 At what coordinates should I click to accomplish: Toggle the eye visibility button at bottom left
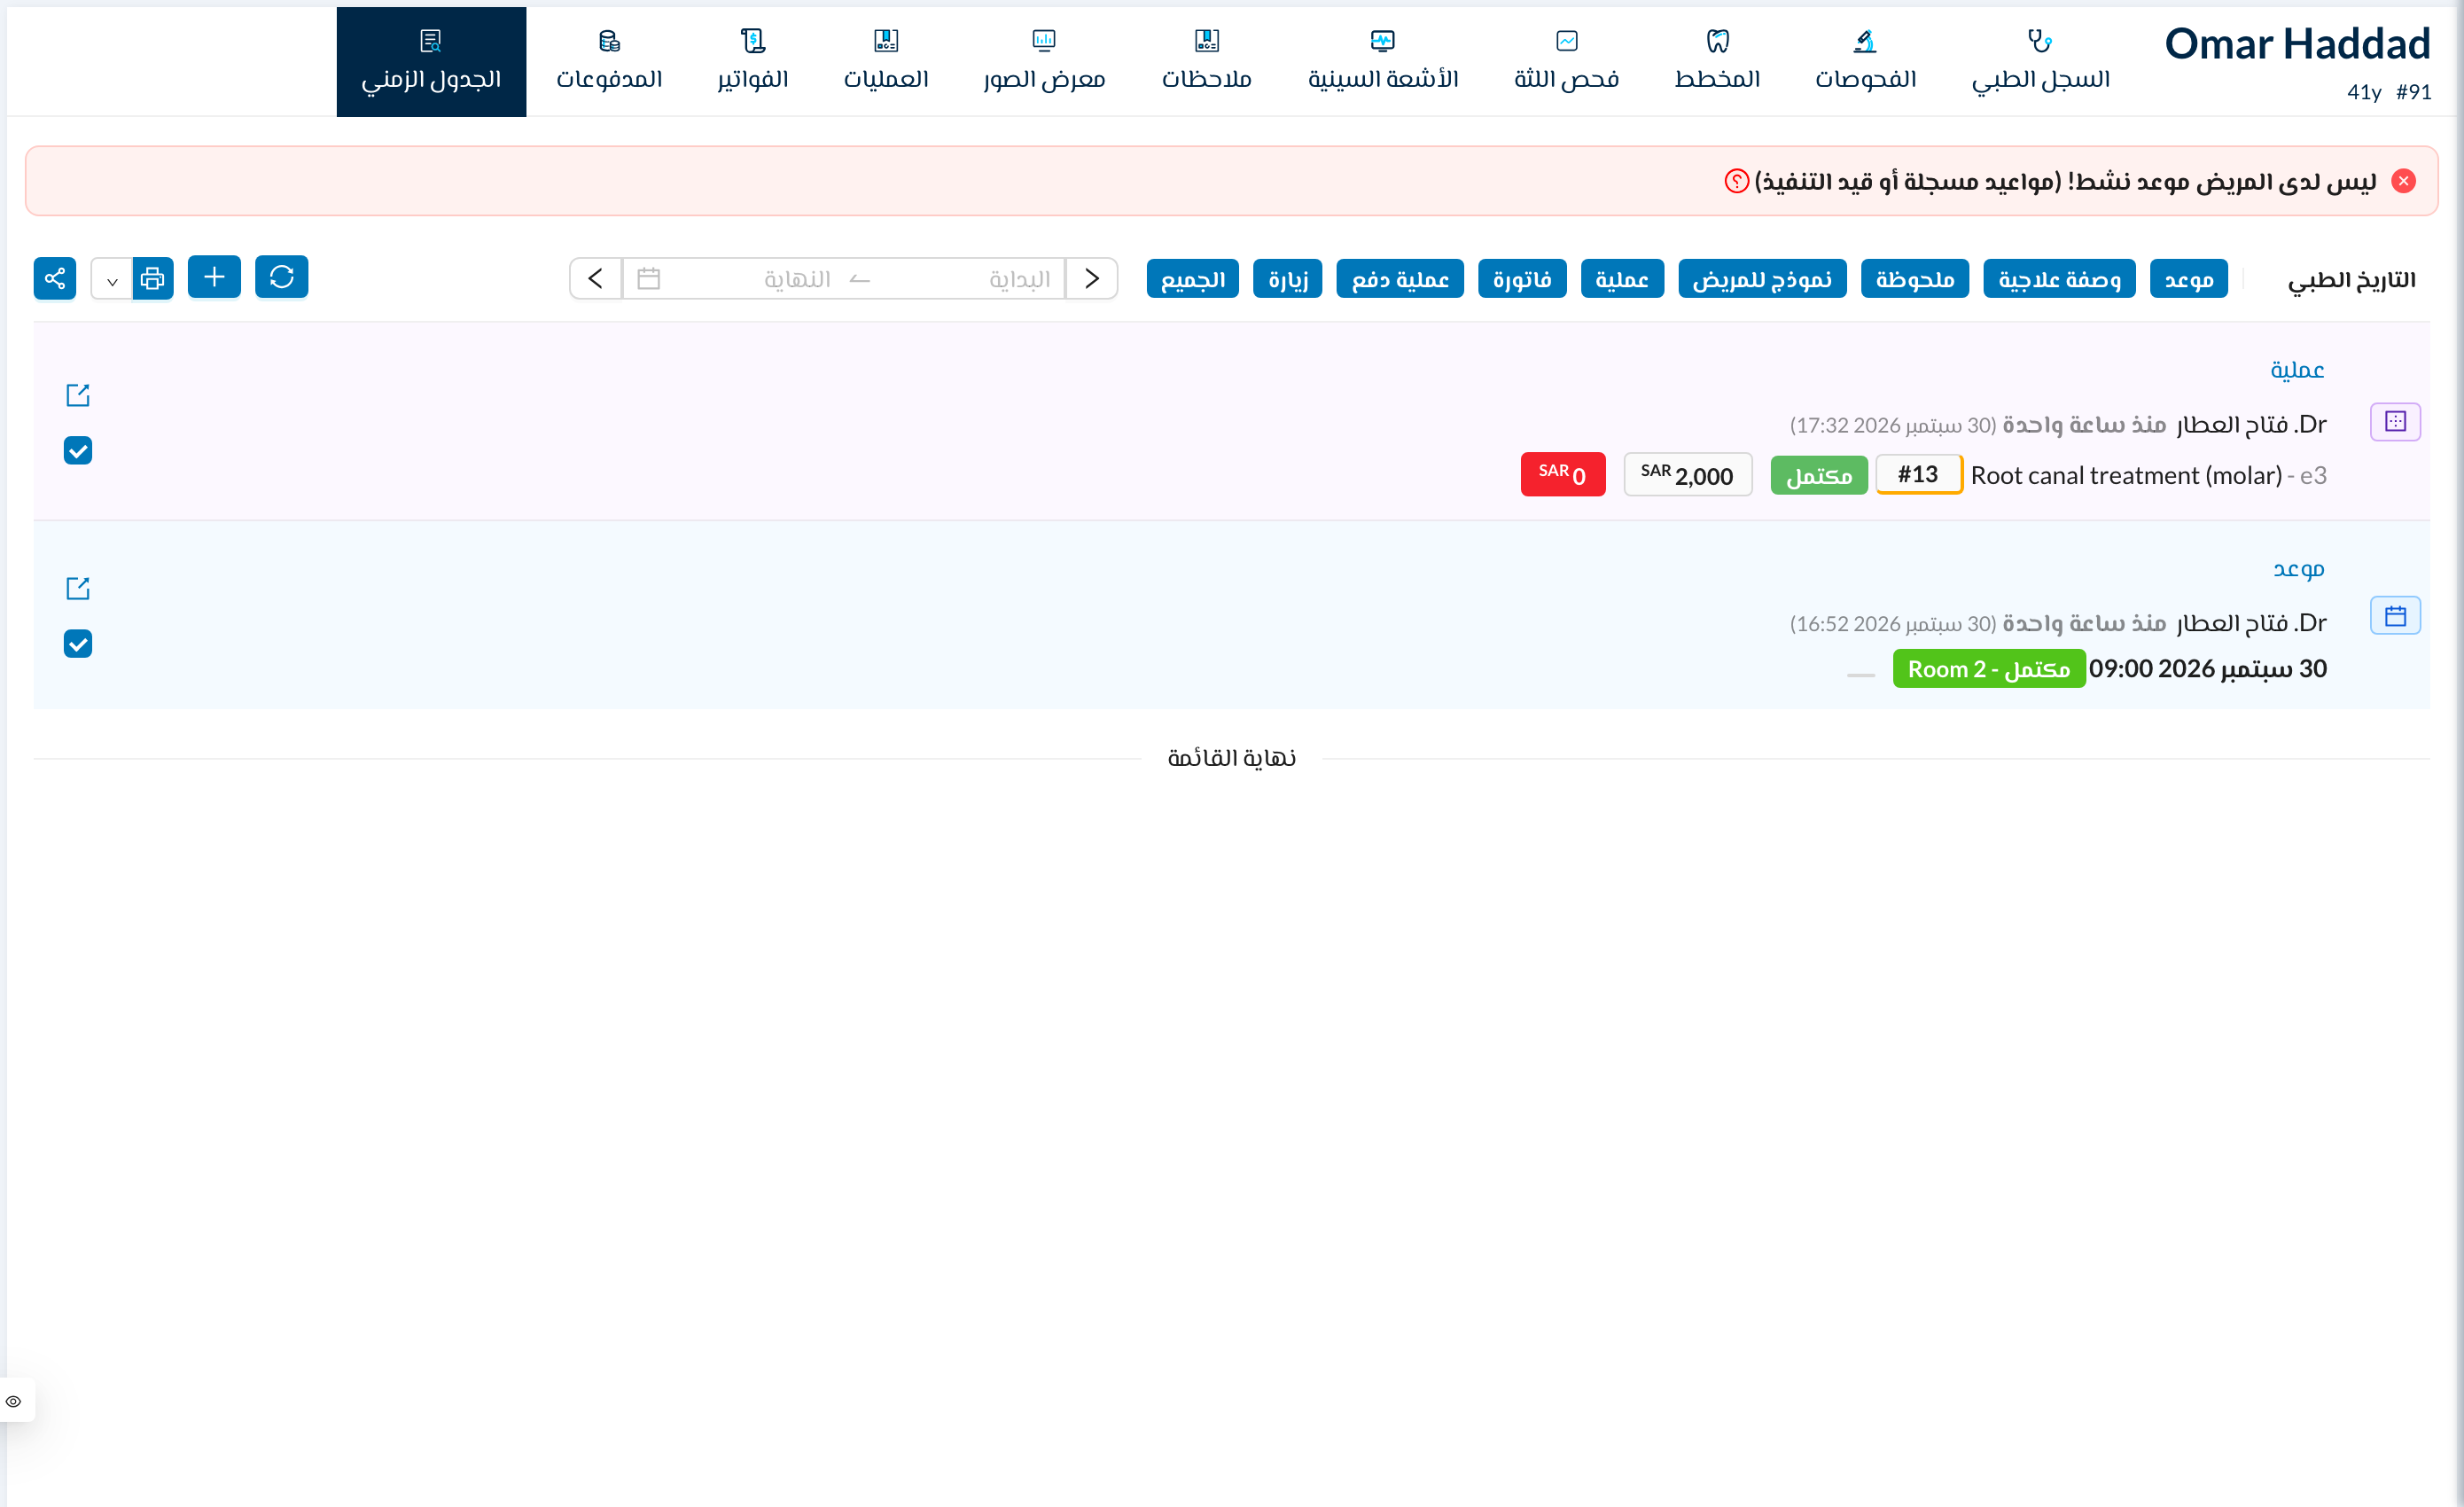[14, 1401]
